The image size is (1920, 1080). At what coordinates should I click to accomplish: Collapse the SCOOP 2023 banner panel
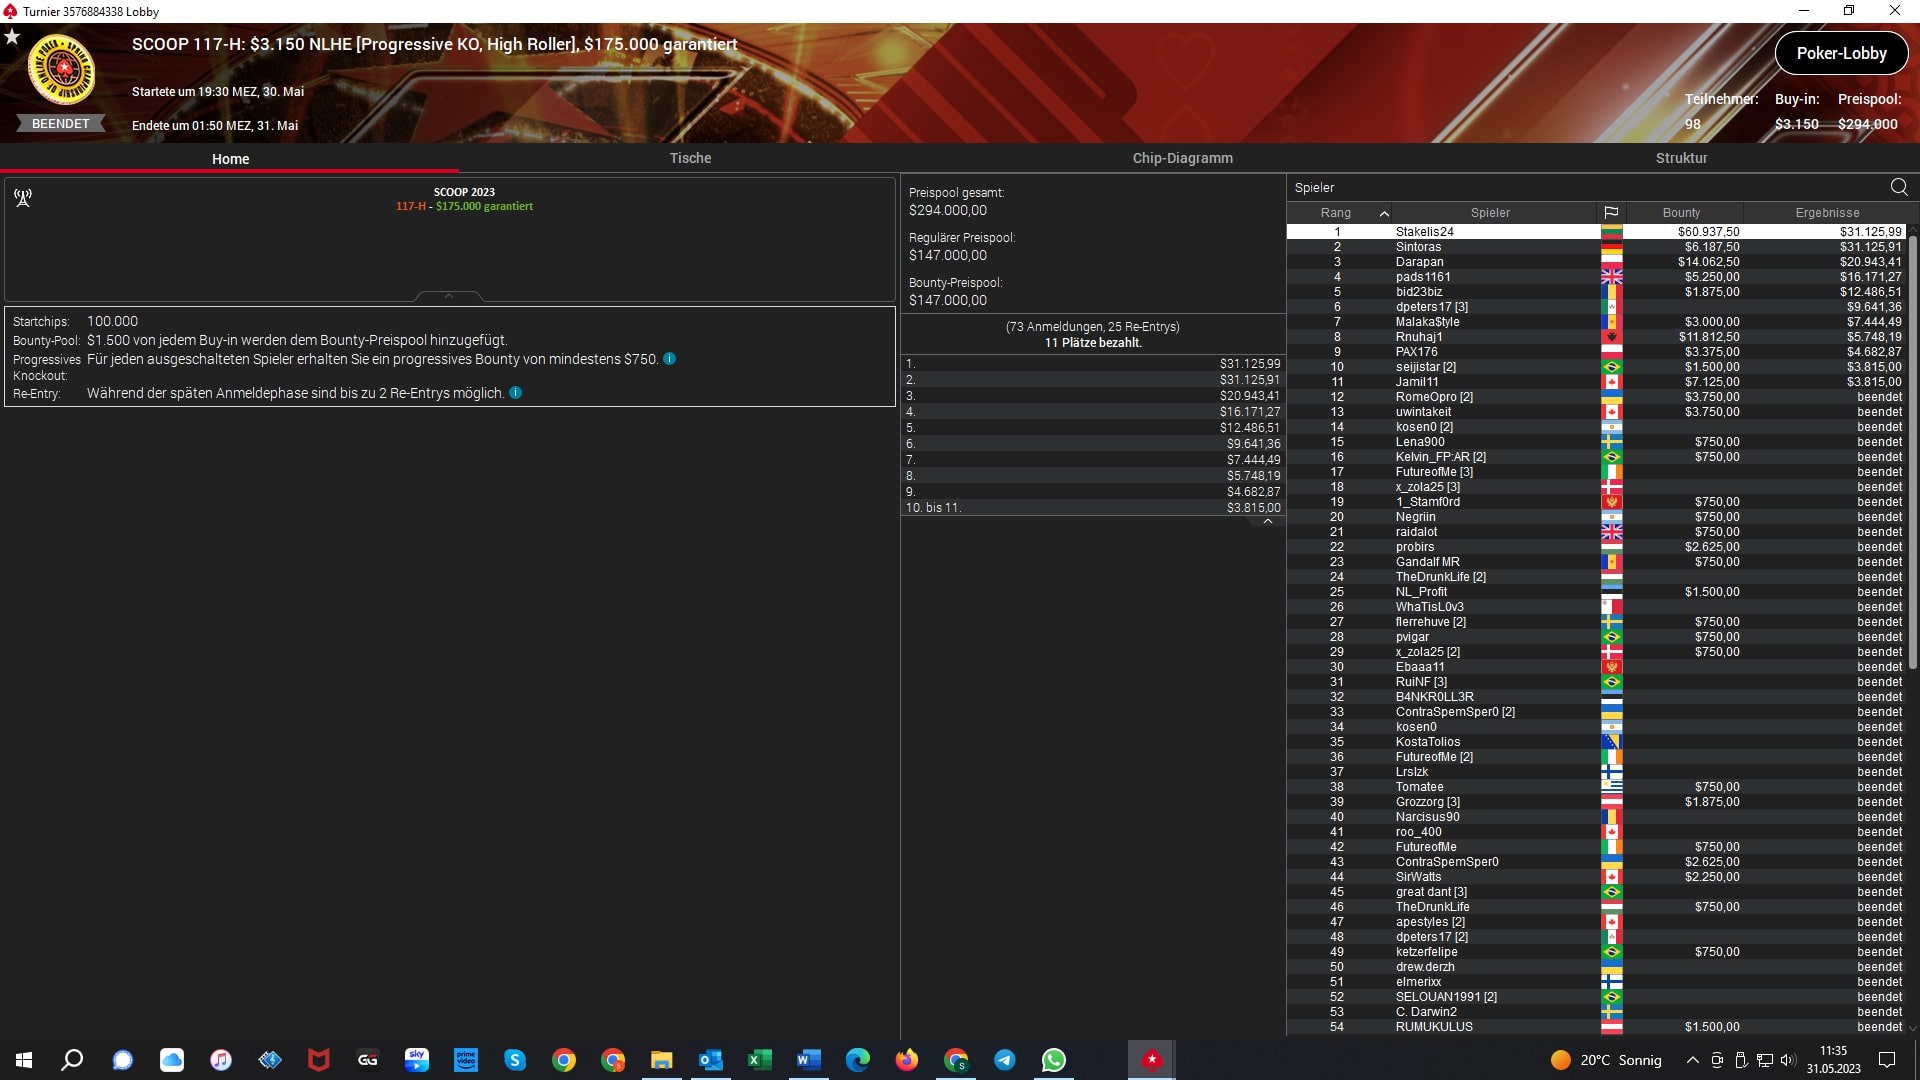point(449,296)
